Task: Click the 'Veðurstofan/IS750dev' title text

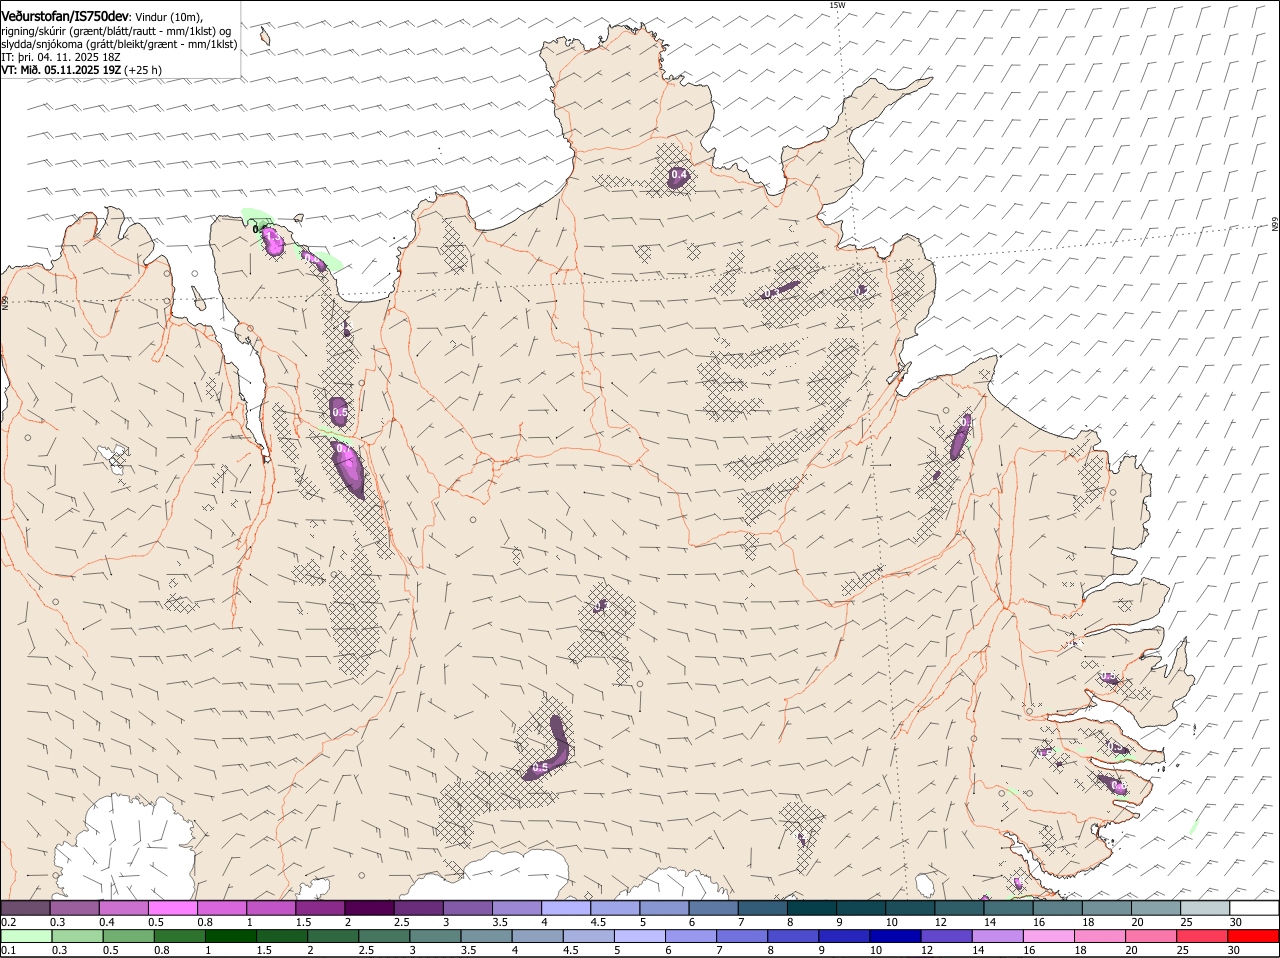Action: coord(65,17)
